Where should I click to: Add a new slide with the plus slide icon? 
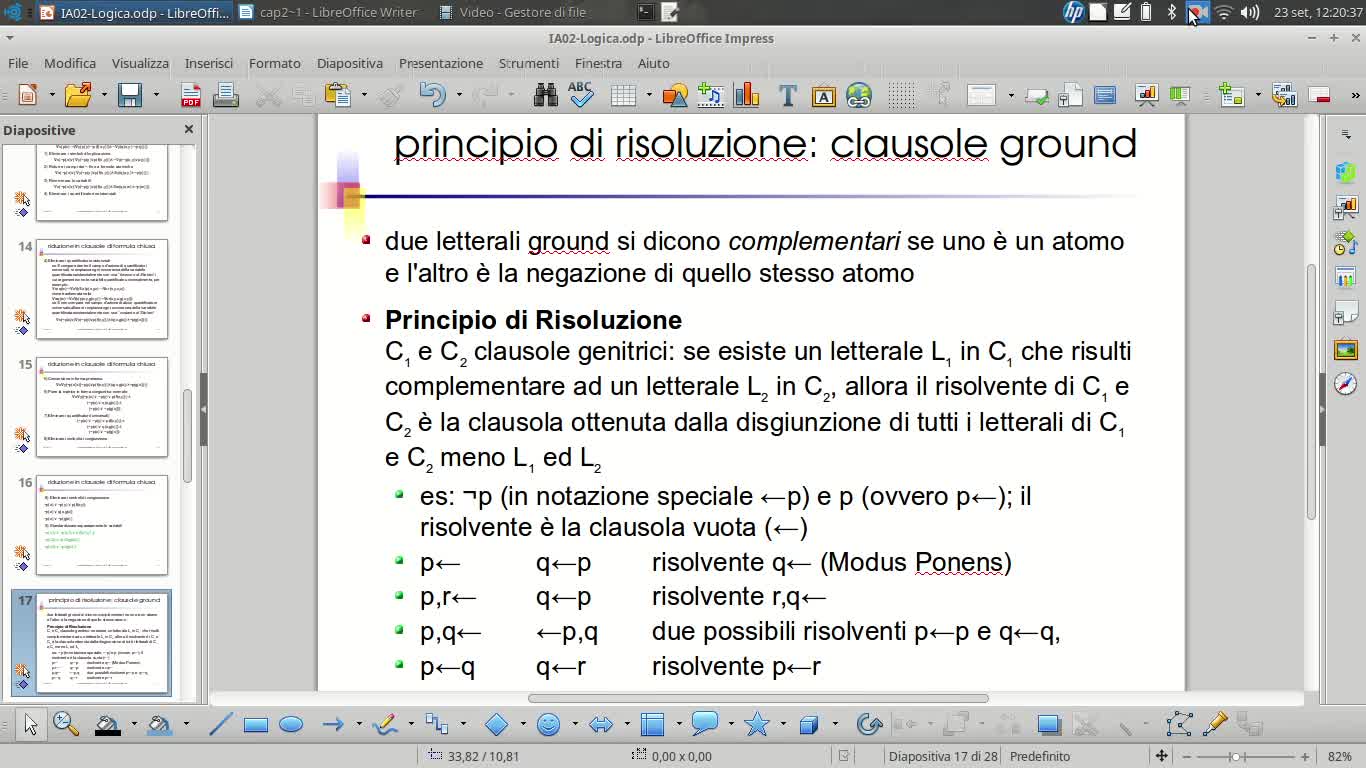(x=1231, y=95)
